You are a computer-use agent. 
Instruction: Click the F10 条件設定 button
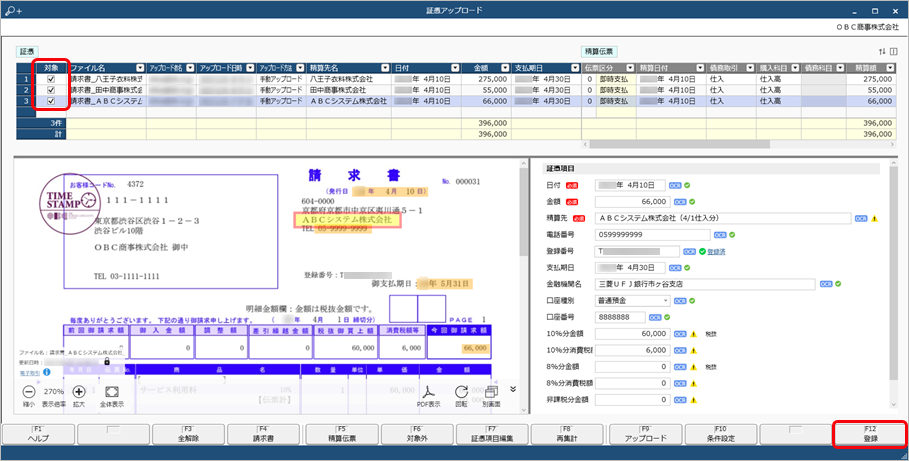[721, 434]
